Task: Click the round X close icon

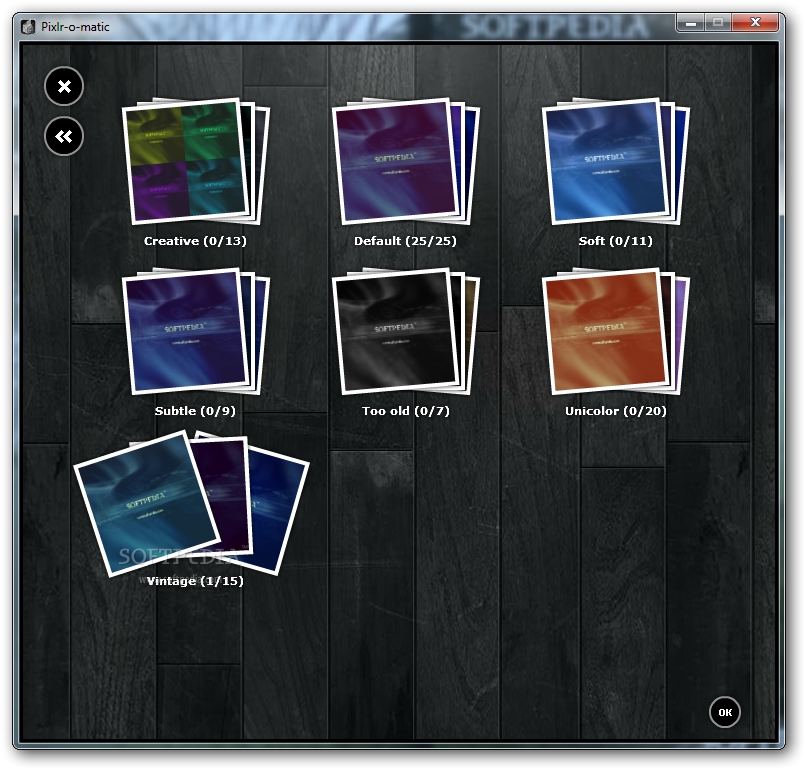Action: click(64, 86)
